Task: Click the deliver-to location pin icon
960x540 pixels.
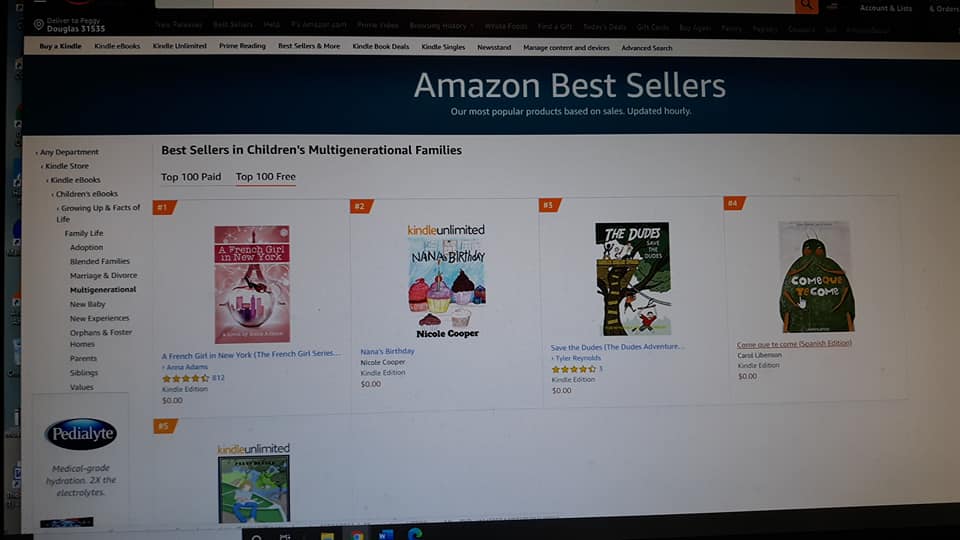Action: coord(39,24)
